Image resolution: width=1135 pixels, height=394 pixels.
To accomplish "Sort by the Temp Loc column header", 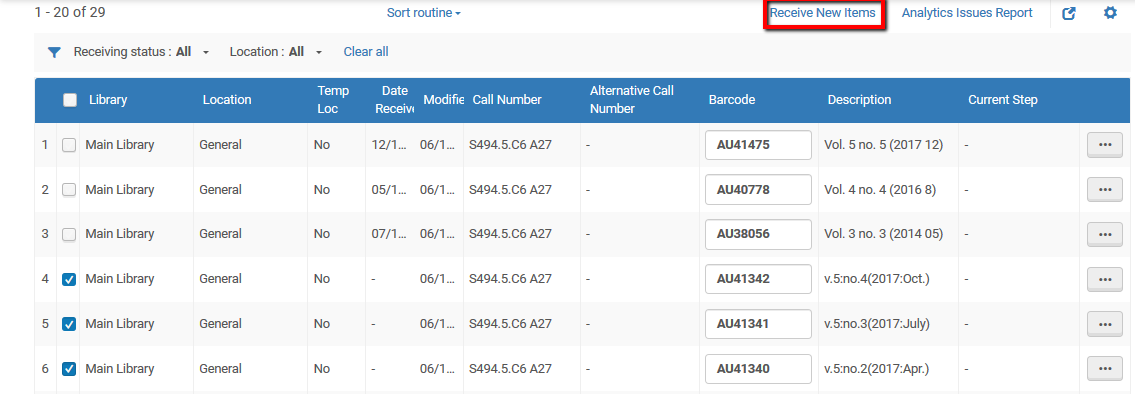I will point(333,100).
